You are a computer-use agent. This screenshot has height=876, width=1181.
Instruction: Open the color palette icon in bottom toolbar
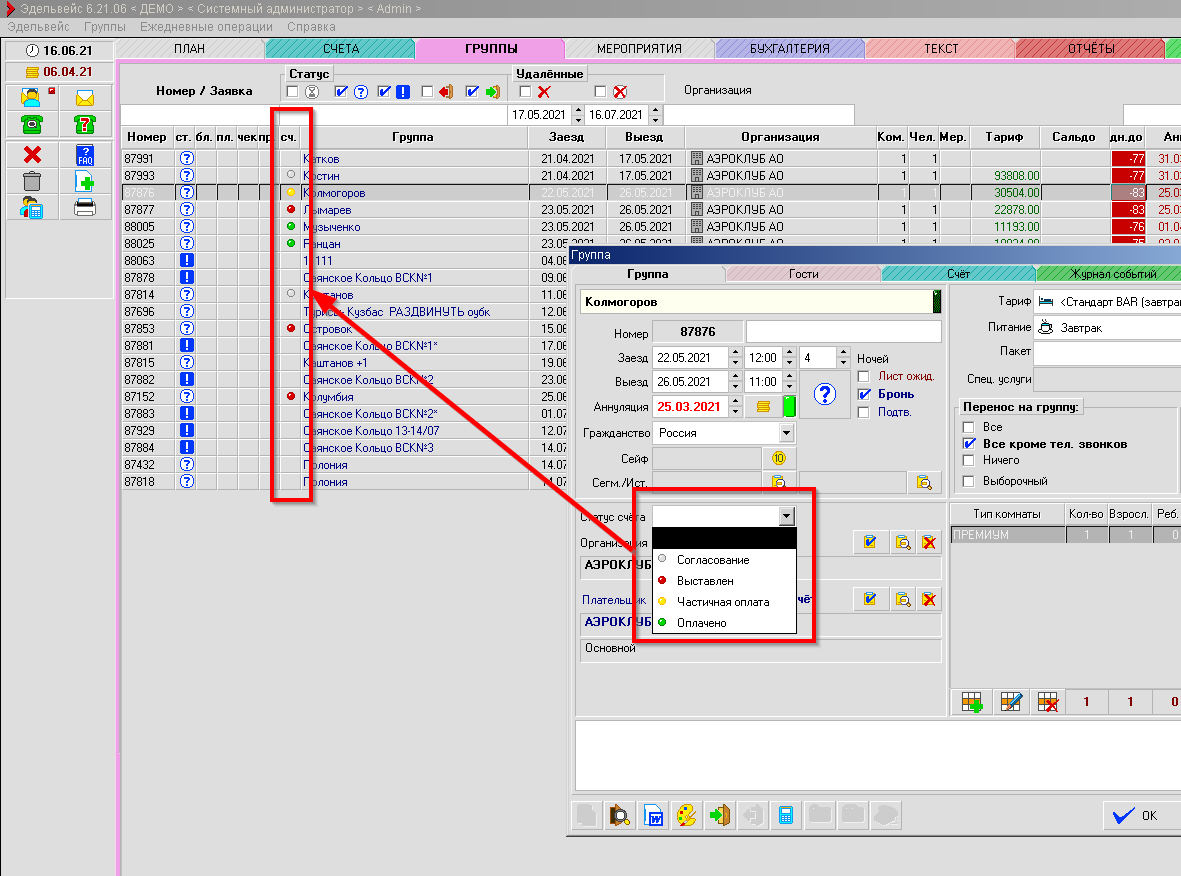tap(686, 814)
